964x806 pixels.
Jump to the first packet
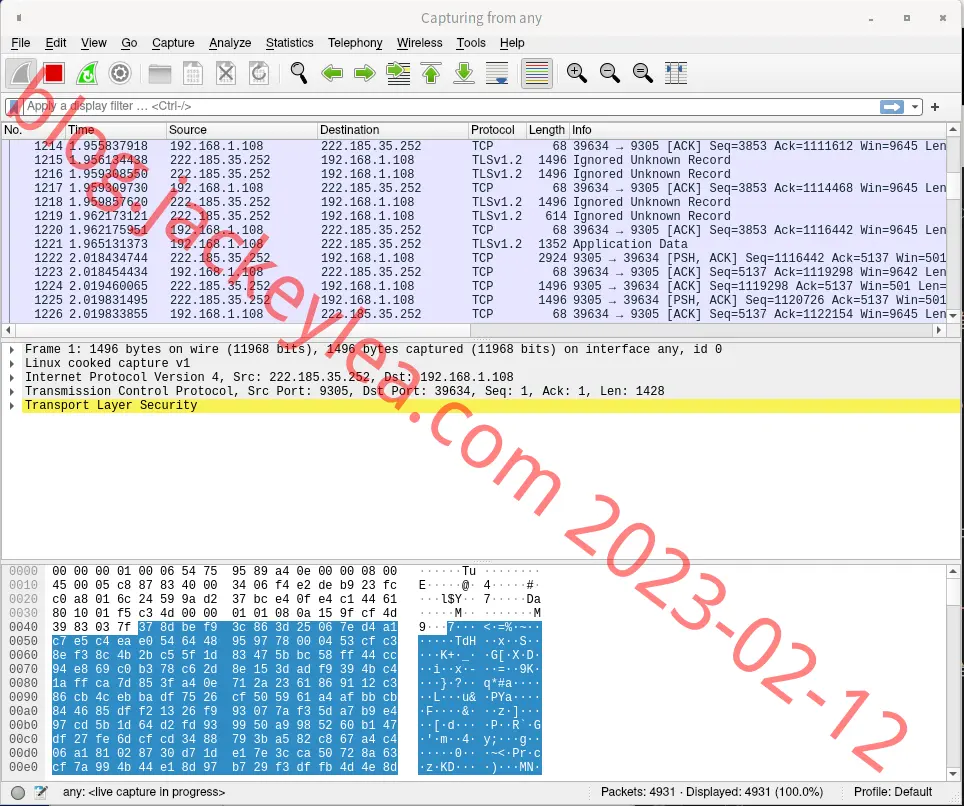pyautogui.click(x=432, y=74)
